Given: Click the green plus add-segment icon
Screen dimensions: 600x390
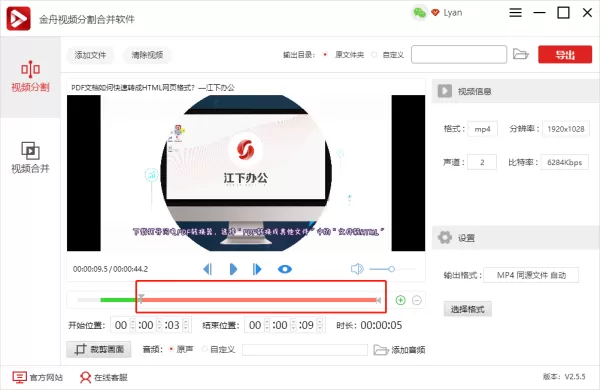Looking at the screenshot, I should point(401,300).
